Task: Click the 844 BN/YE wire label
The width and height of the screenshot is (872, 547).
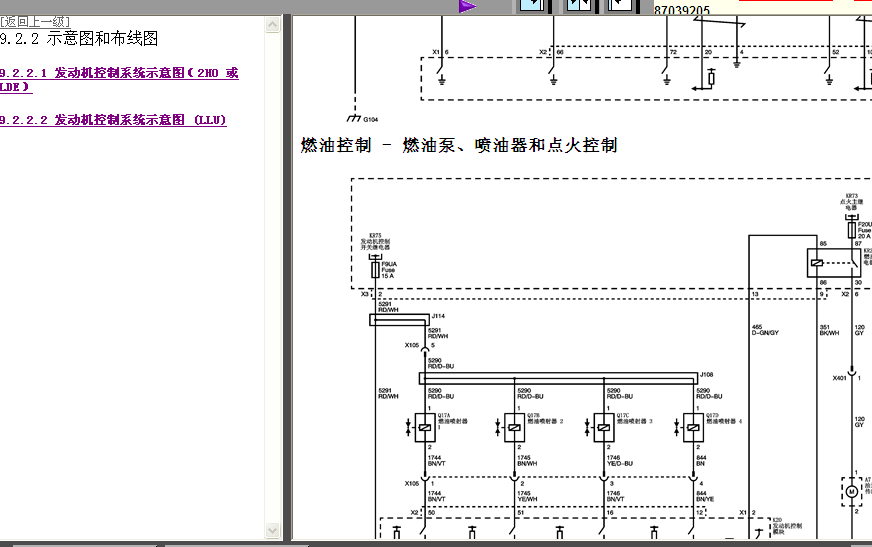Action: click(x=705, y=496)
